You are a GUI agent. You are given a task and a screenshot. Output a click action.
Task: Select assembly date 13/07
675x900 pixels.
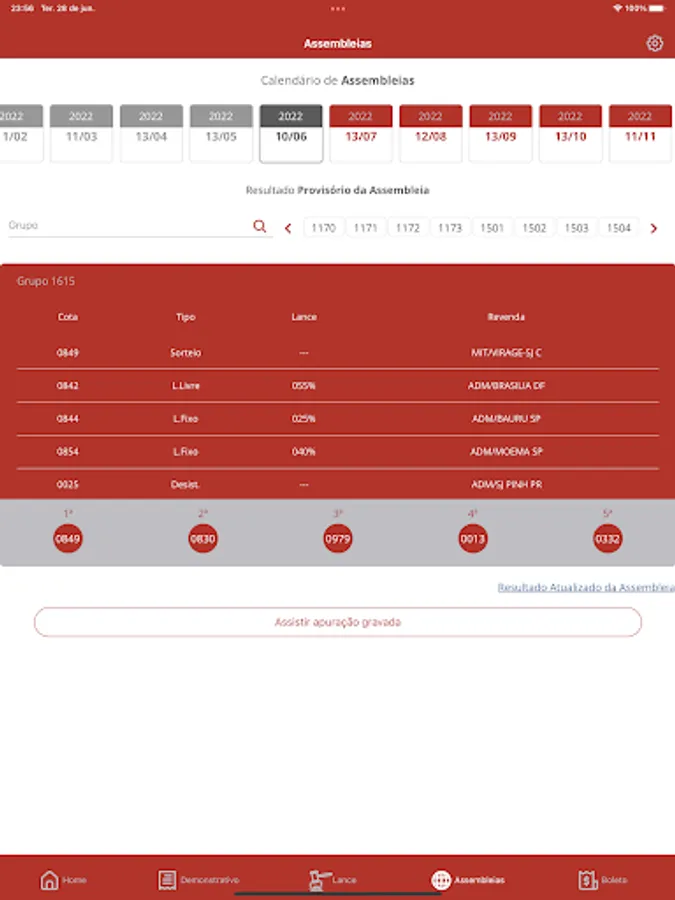point(361,133)
